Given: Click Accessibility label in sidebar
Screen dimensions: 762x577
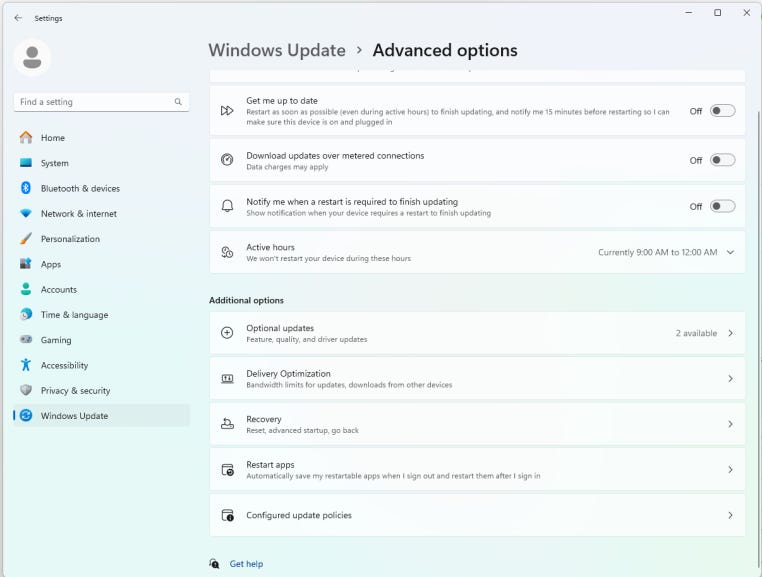Looking at the screenshot, I should pos(64,366).
